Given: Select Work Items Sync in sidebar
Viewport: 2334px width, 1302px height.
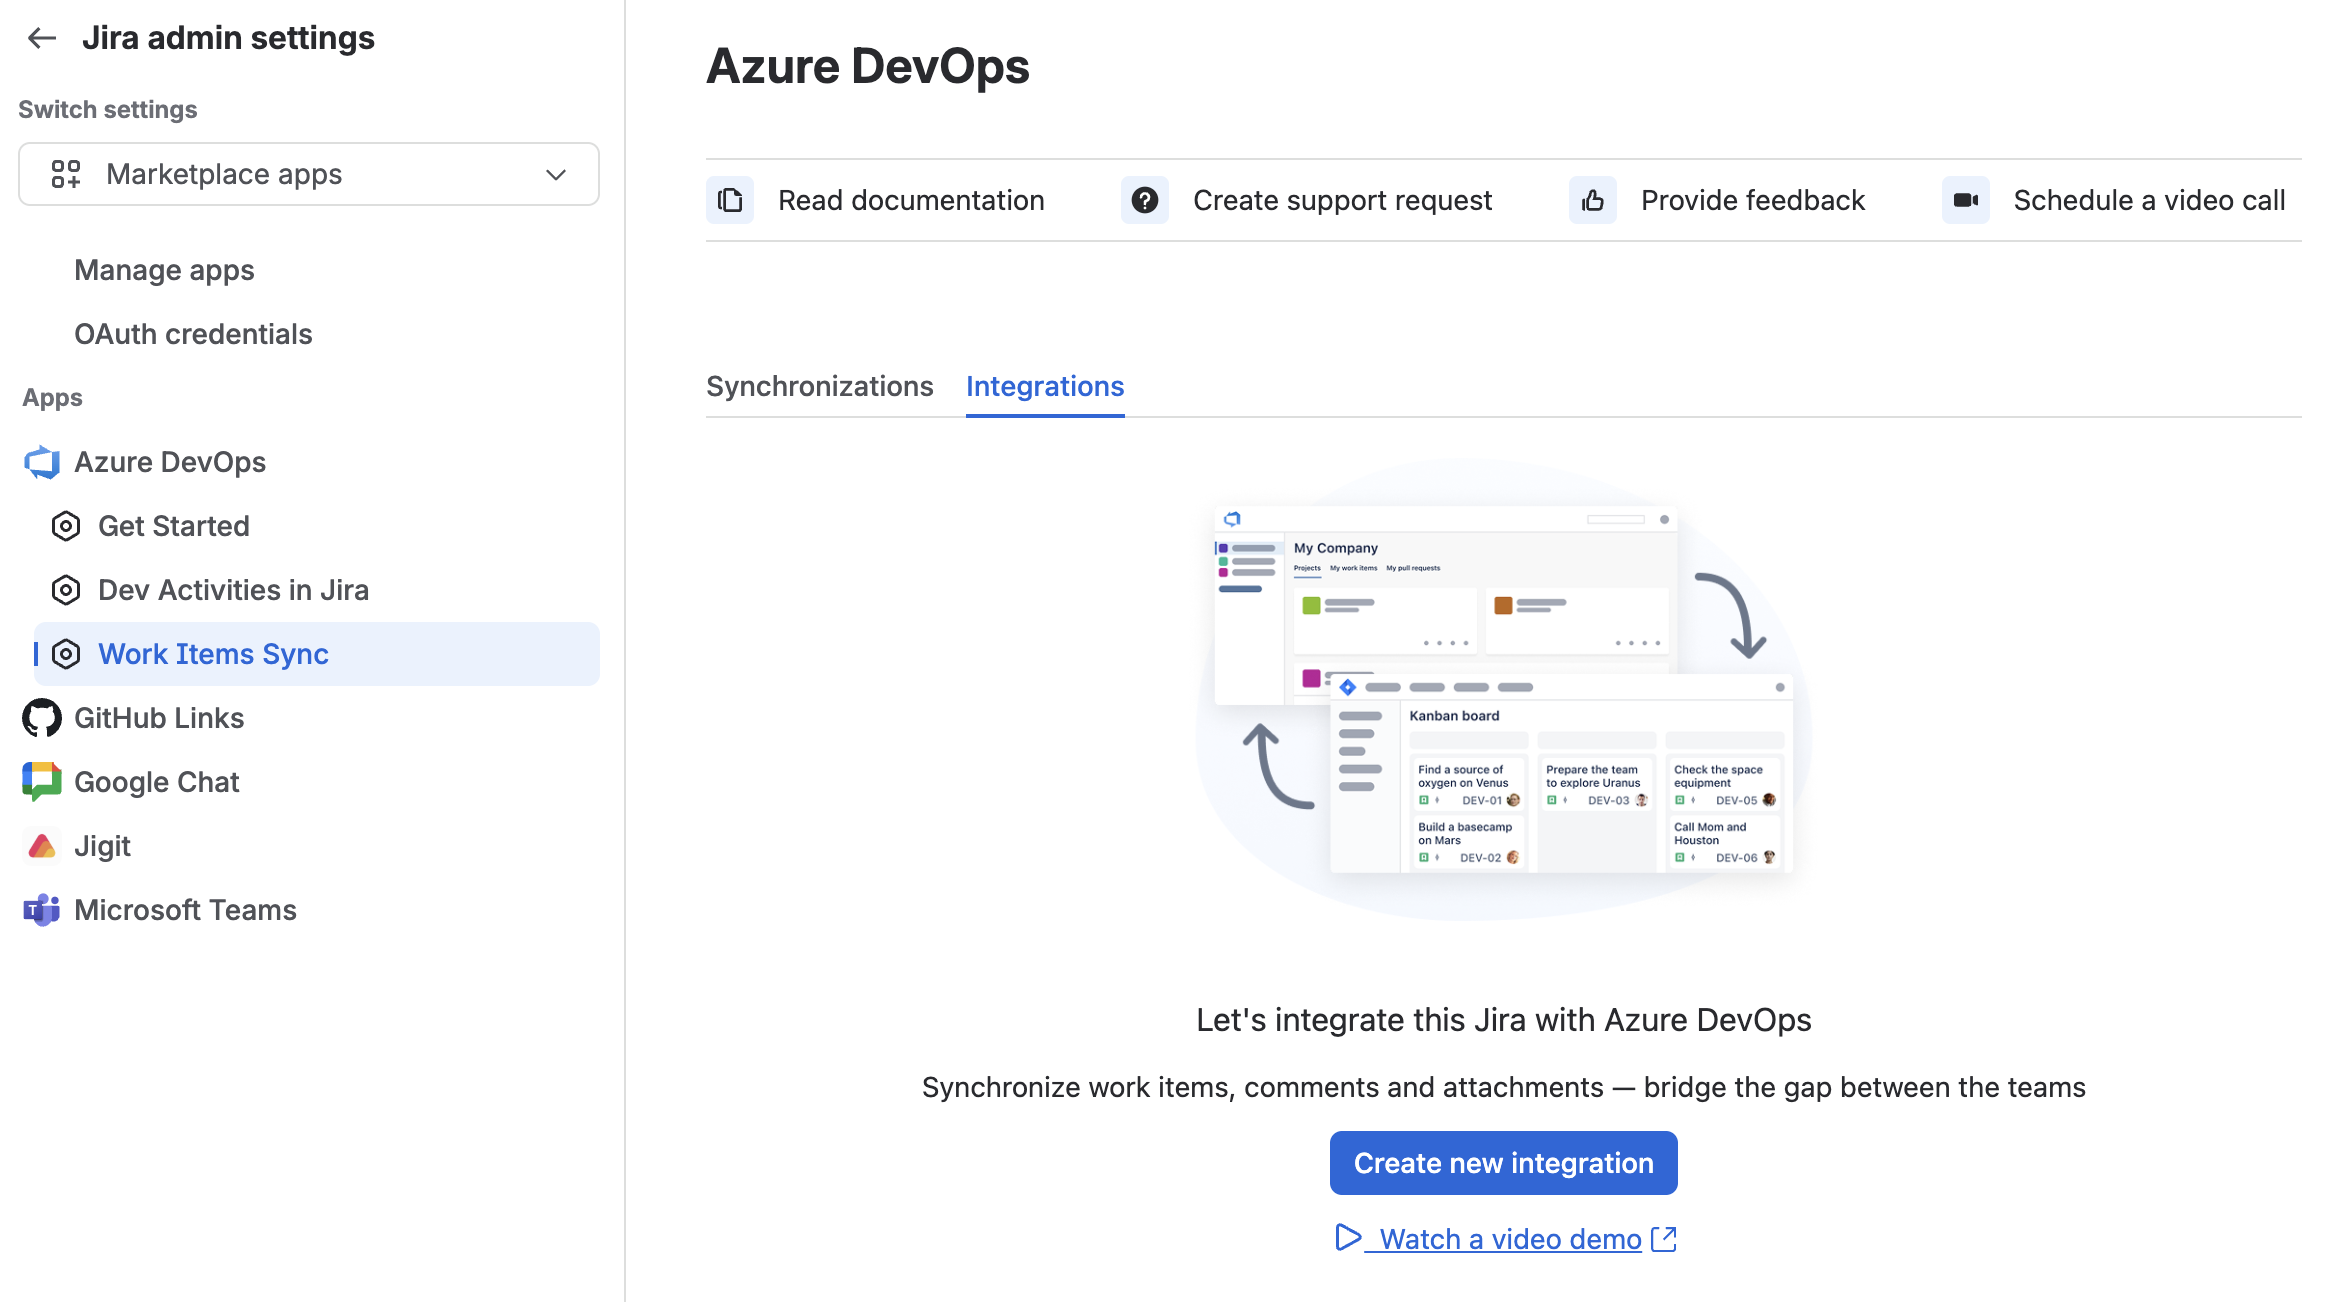Looking at the screenshot, I should [x=317, y=654].
